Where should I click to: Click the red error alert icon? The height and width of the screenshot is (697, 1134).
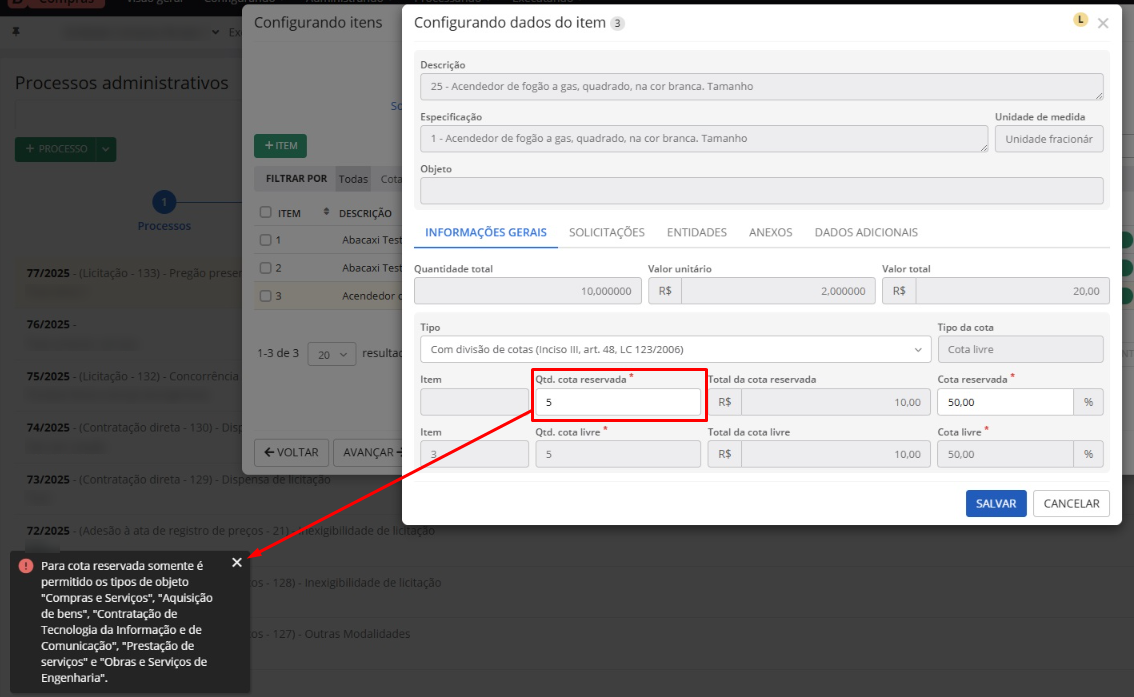pyautogui.click(x=26, y=566)
